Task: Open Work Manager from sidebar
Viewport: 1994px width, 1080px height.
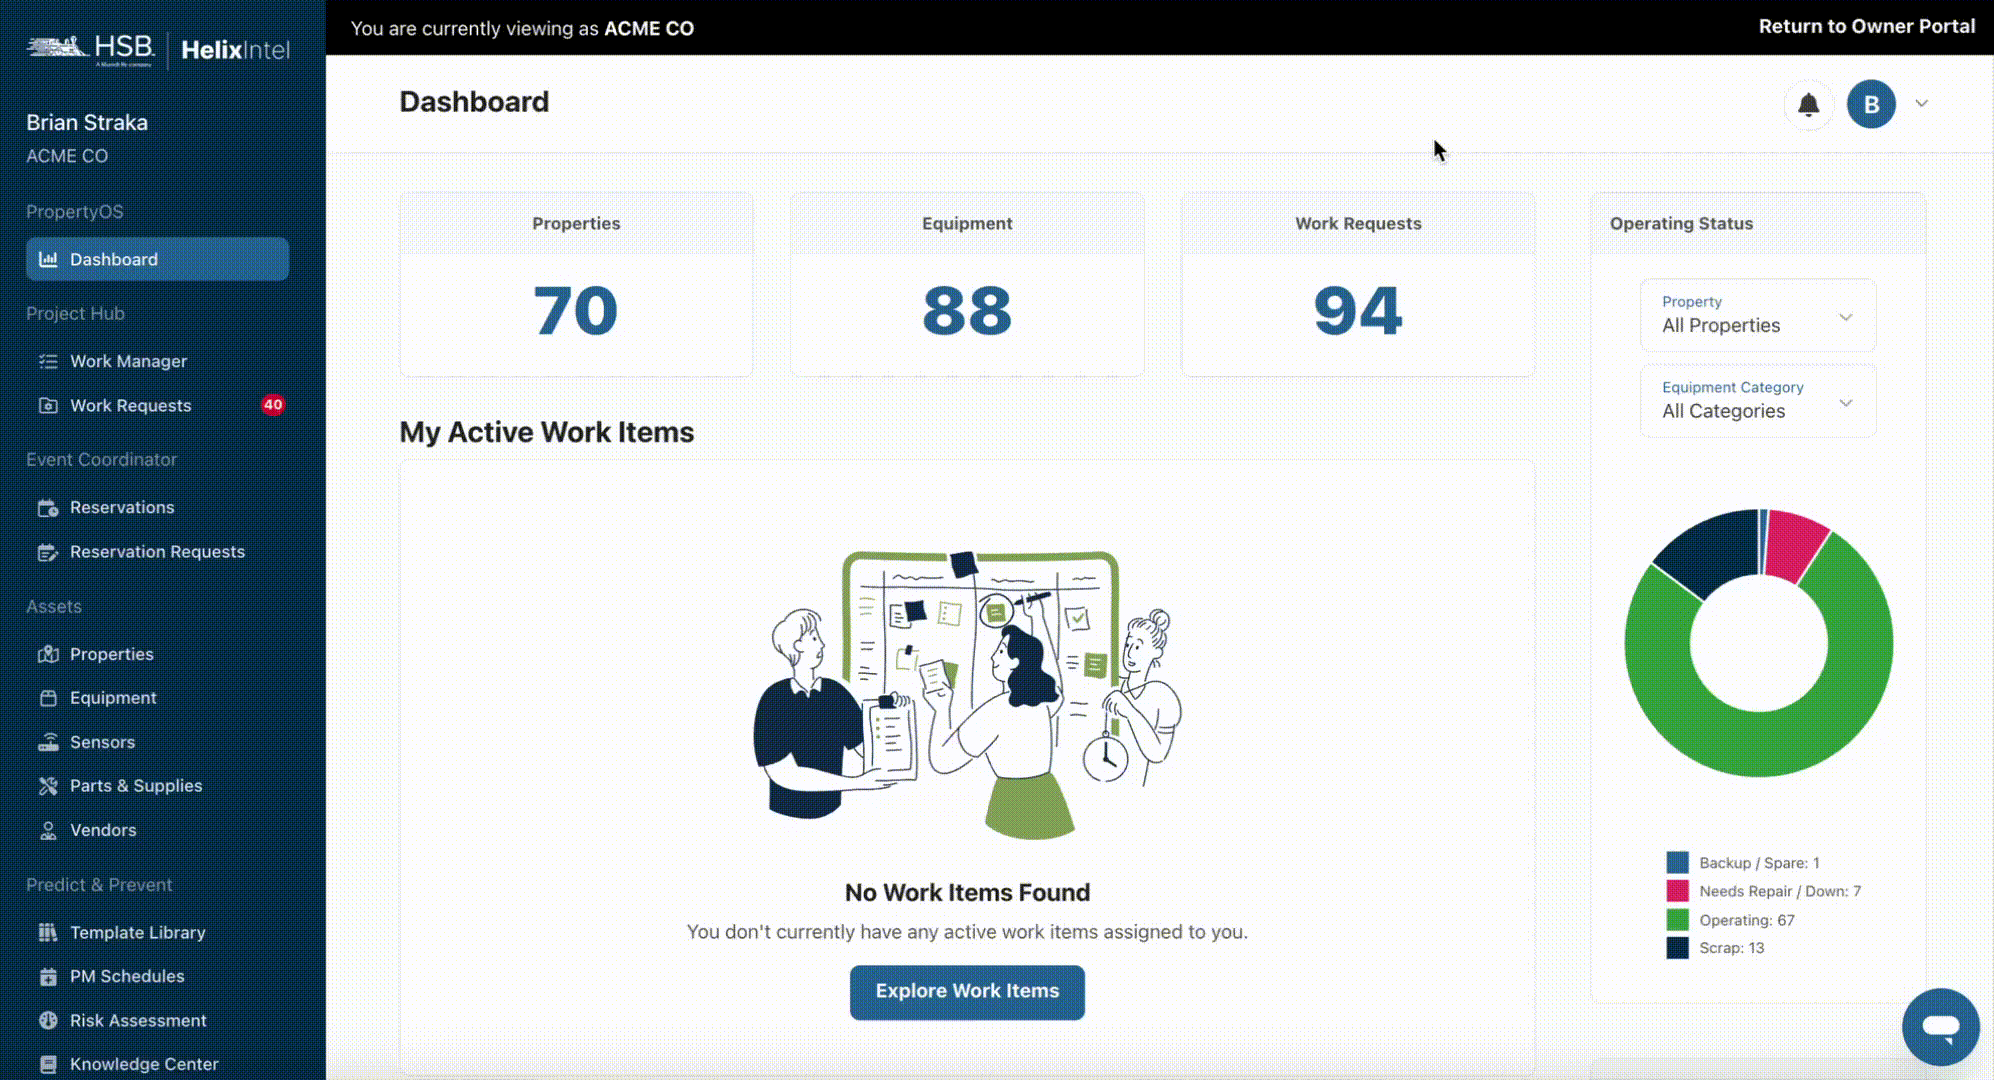Action: pyautogui.click(x=129, y=361)
